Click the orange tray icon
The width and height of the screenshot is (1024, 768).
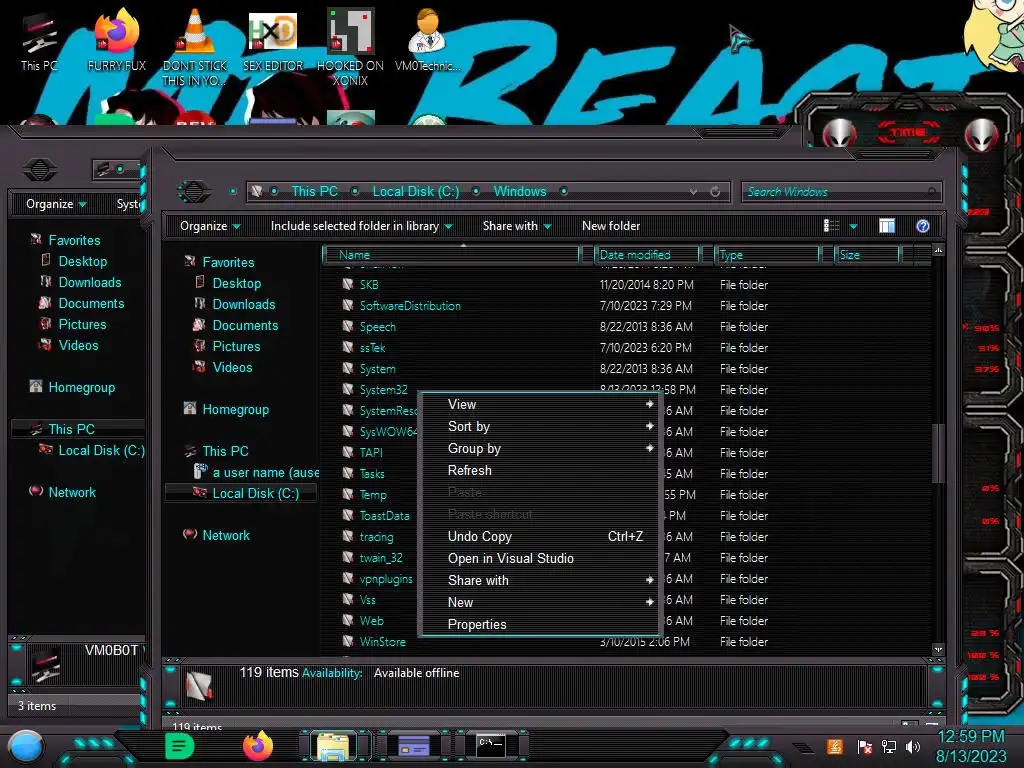click(835, 746)
